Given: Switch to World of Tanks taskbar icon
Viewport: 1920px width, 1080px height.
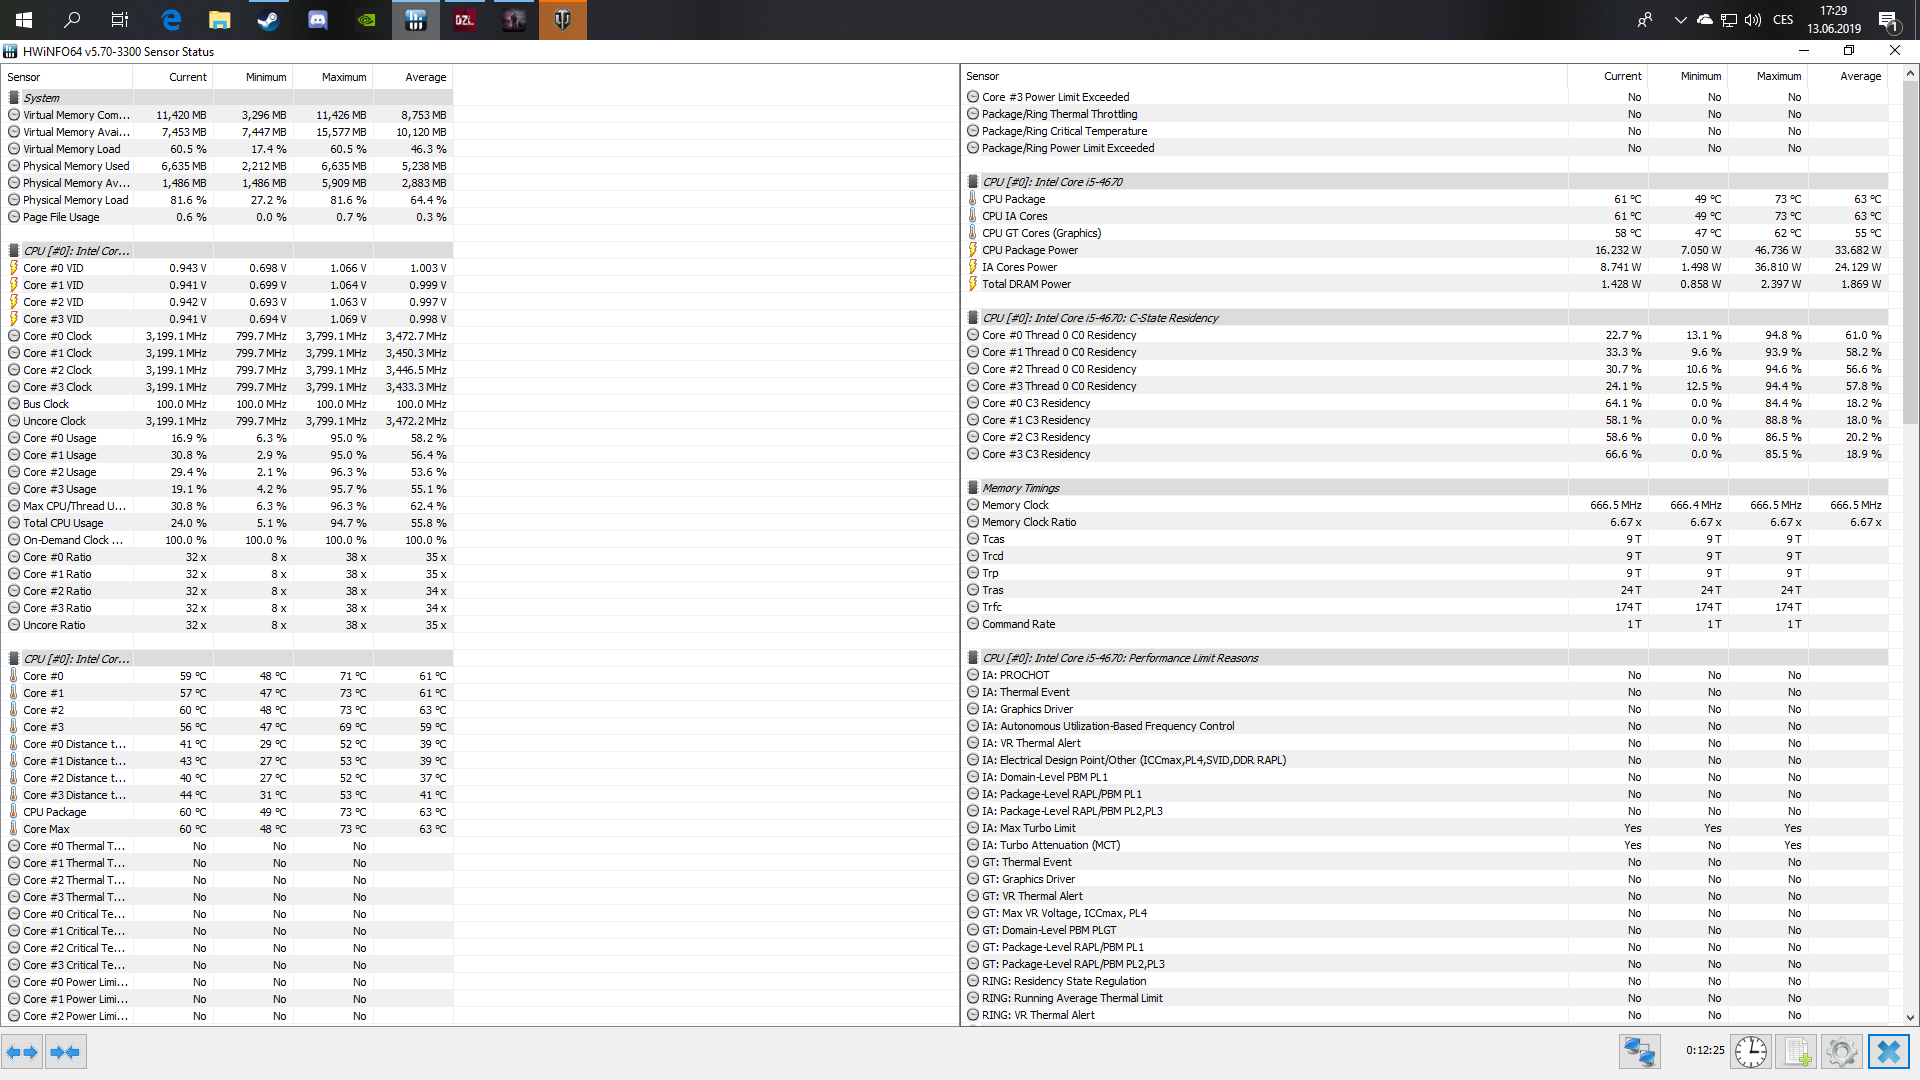Looking at the screenshot, I should pyautogui.click(x=563, y=20).
